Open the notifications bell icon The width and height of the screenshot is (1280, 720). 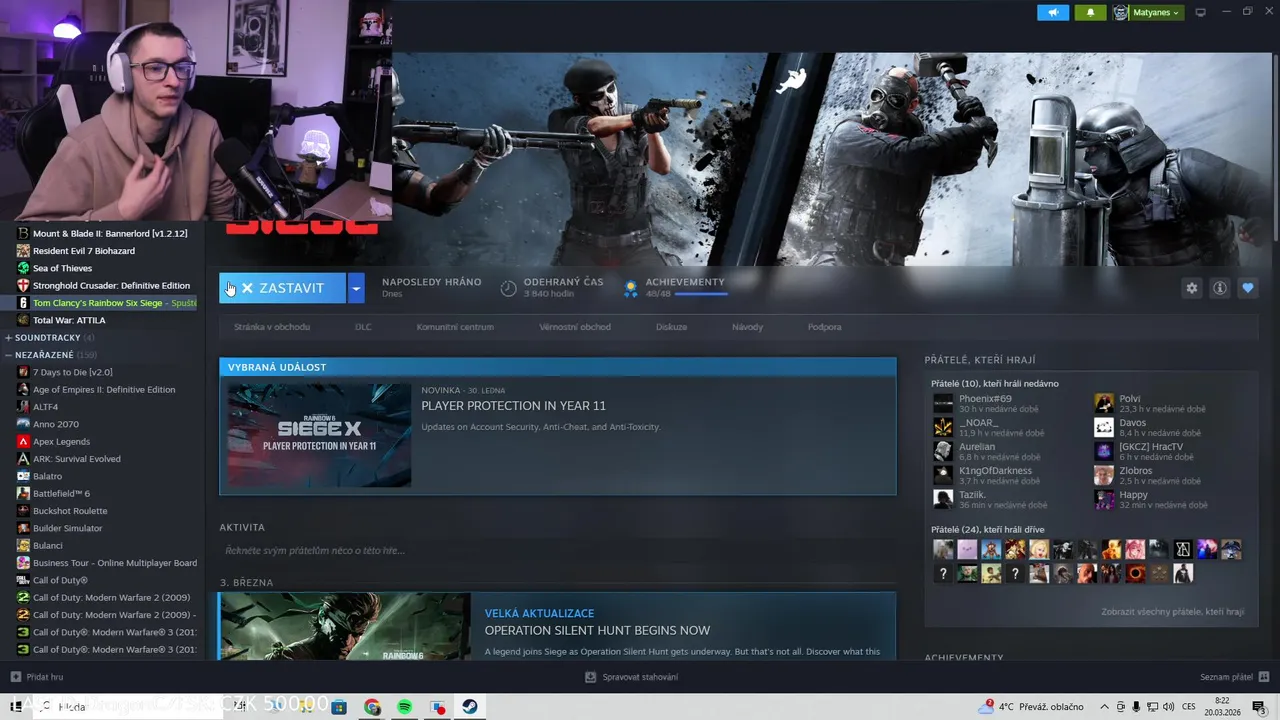click(1090, 12)
